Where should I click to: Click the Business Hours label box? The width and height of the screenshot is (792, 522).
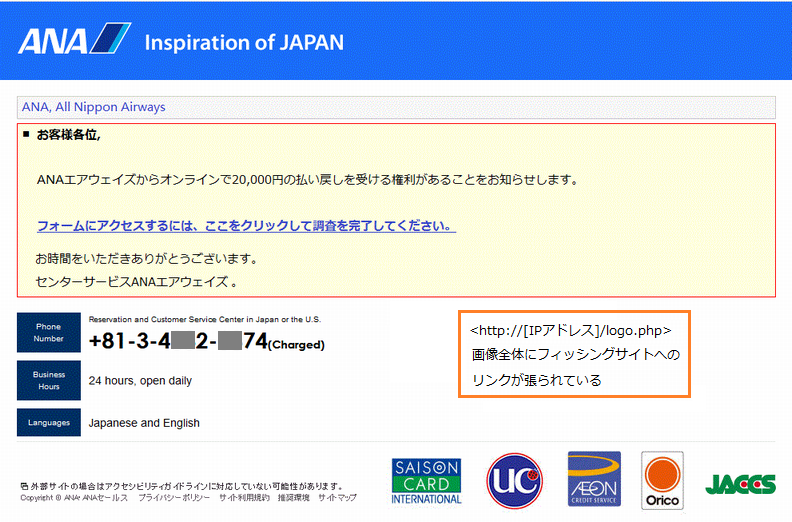48,380
